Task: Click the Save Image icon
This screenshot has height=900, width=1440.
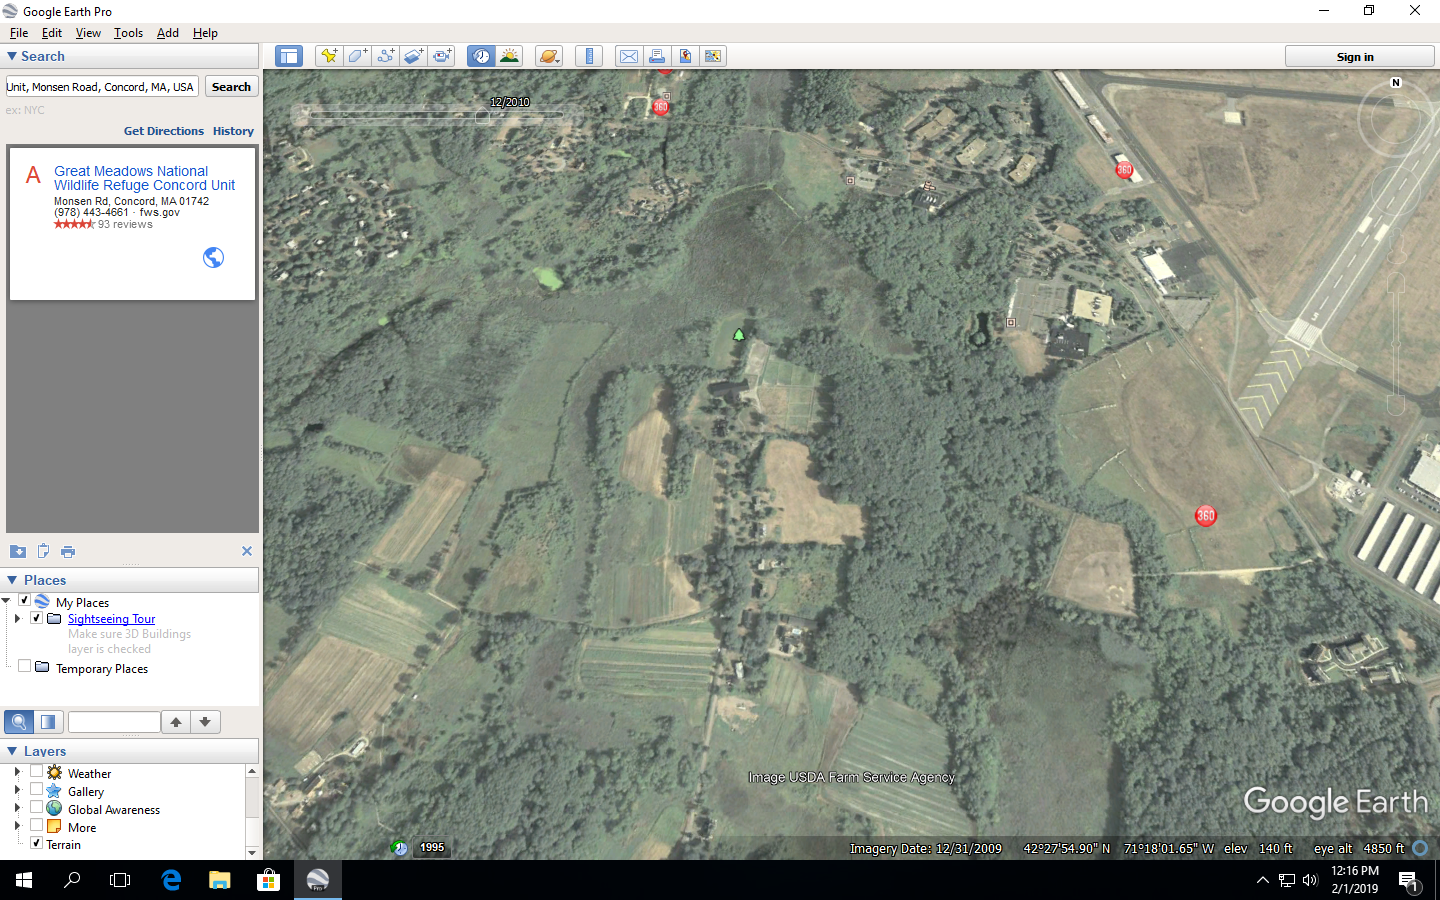Action: [x=685, y=56]
